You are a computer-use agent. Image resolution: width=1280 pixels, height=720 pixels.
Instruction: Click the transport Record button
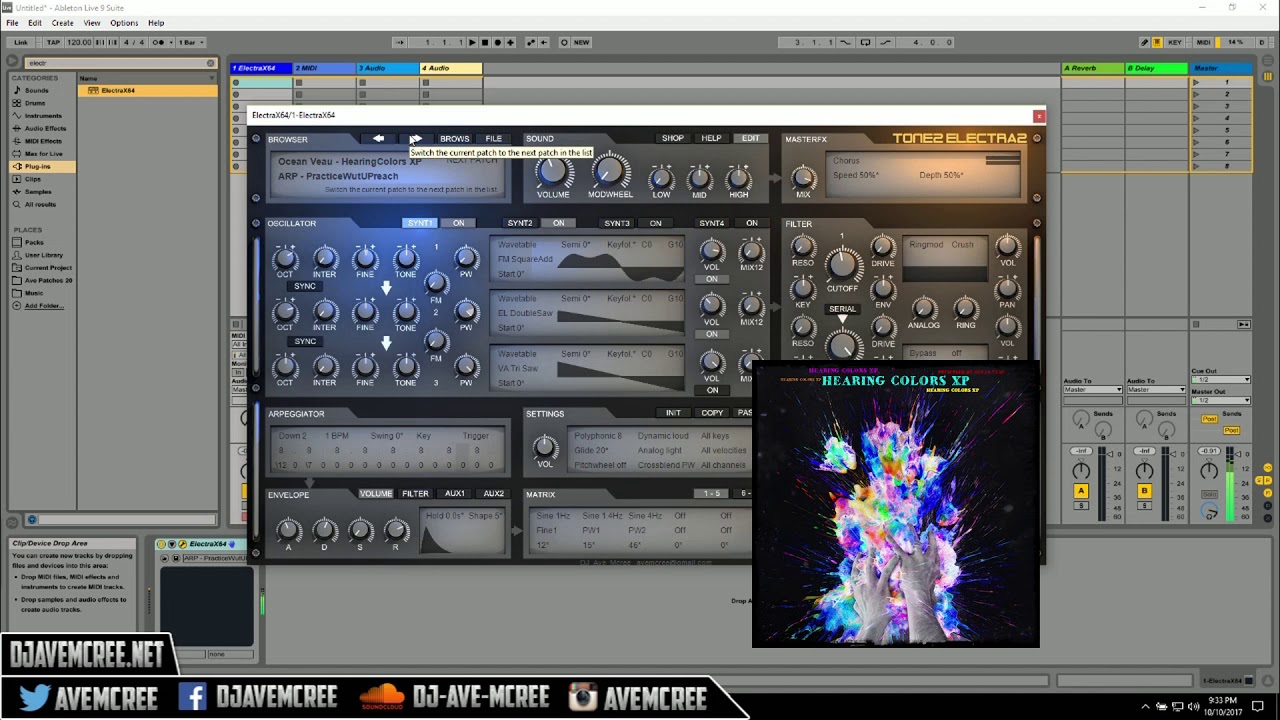coord(497,42)
